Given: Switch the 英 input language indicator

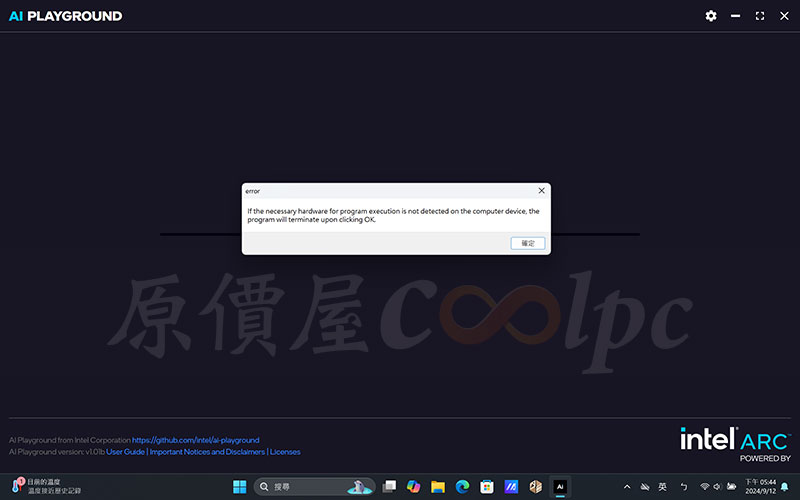Looking at the screenshot, I should click(x=662, y=487).
